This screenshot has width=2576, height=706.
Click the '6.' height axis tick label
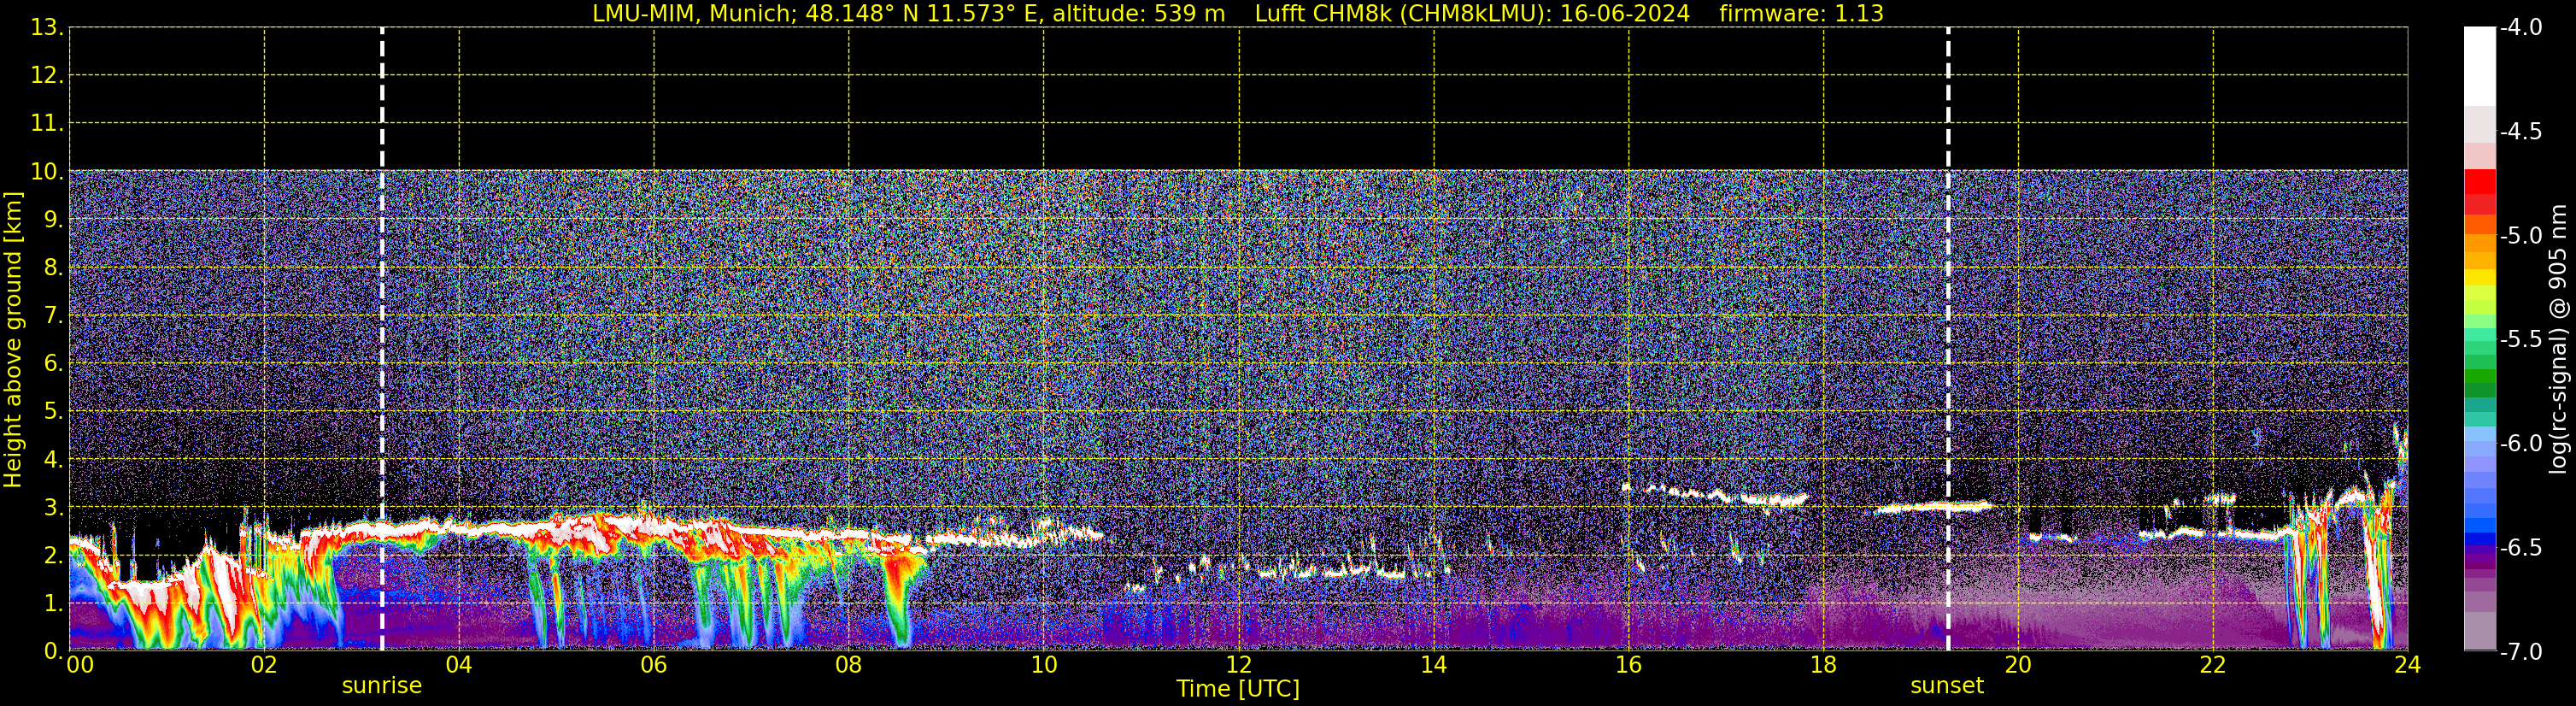point(53,364)
